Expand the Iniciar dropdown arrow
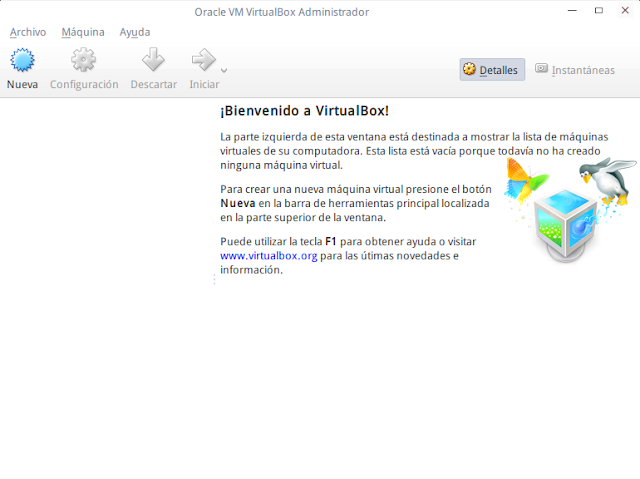 (224, 71)
